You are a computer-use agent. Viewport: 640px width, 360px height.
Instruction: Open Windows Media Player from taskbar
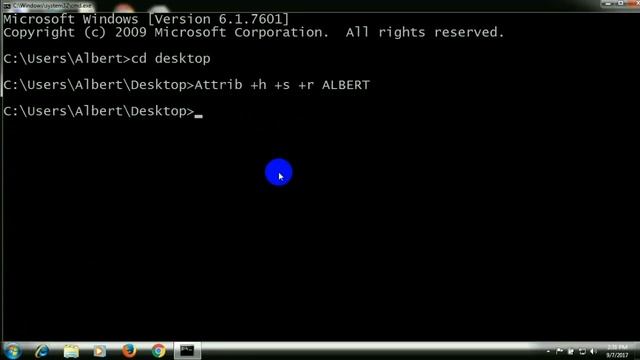(x=100, y=351)
